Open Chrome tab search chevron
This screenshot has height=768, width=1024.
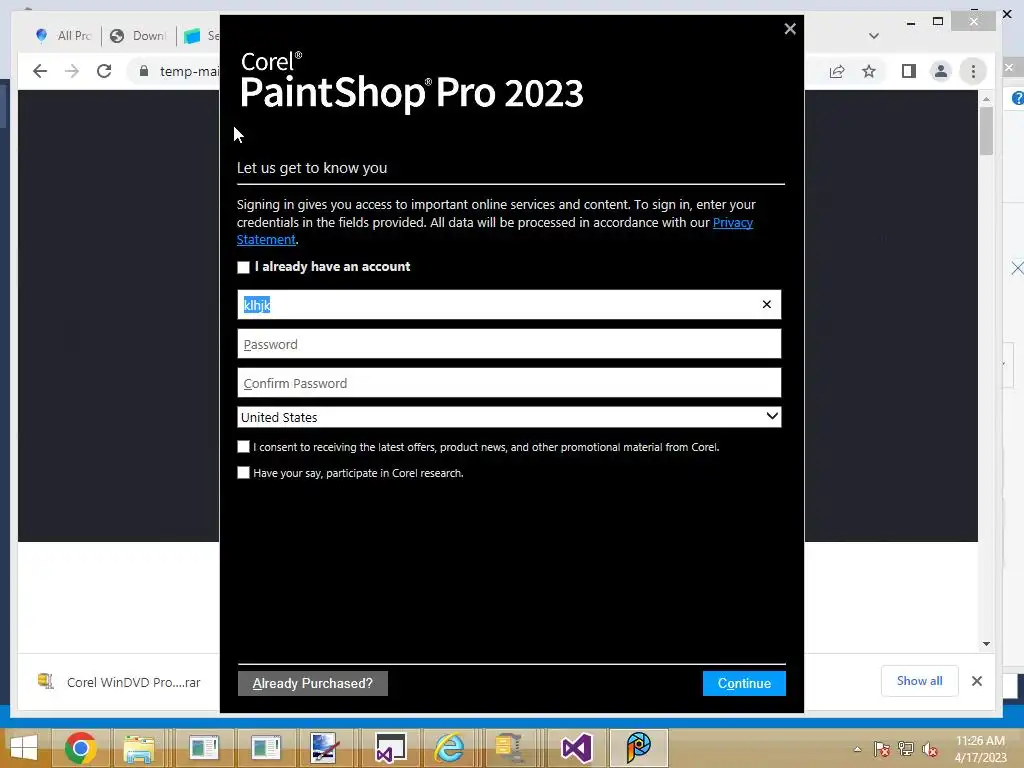pyautogui.click(x=874, y=36)
